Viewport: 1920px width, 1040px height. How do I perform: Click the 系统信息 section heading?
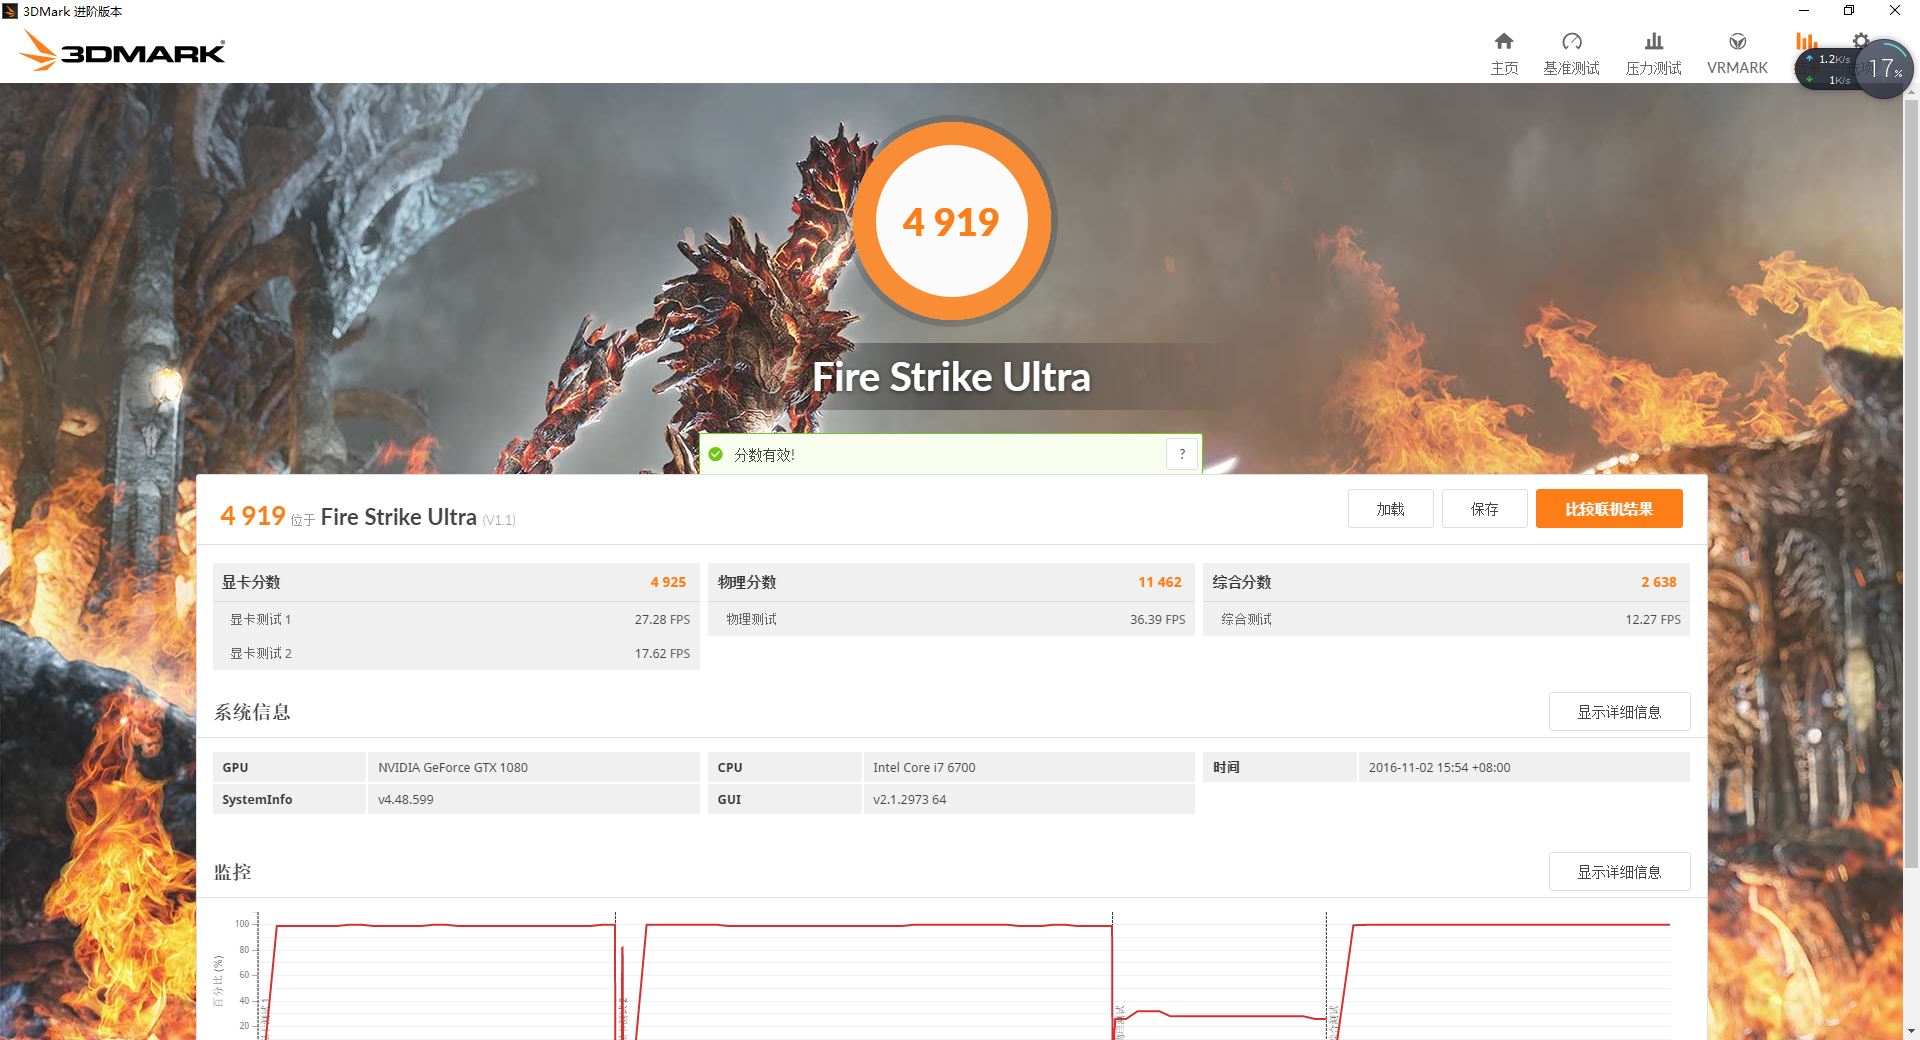tap(252, 712)
